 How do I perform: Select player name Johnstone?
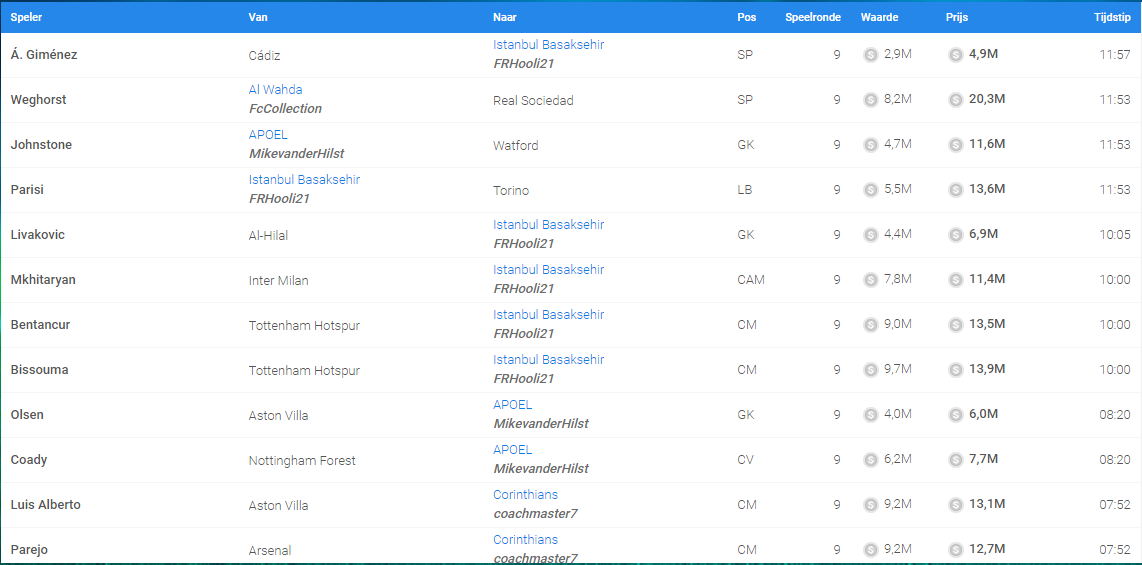[x=41, y=145]
